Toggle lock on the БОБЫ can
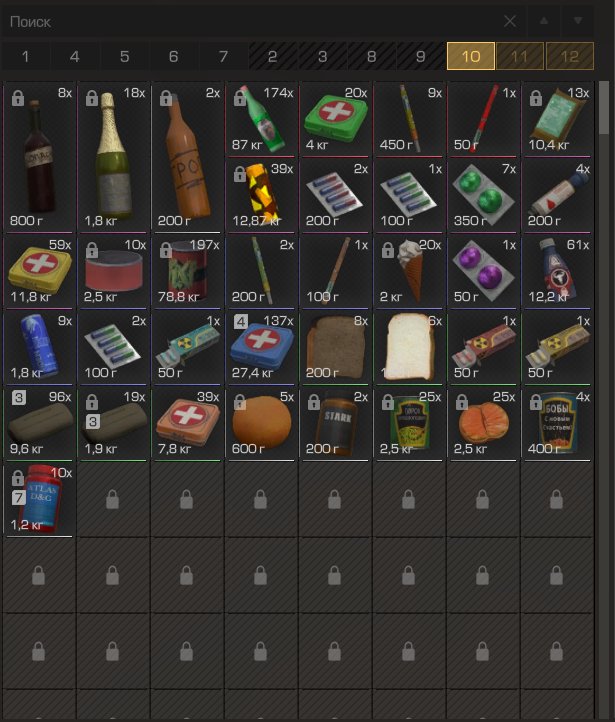The image size is (615, 722). pyautogui.click(x=535, y=402)
